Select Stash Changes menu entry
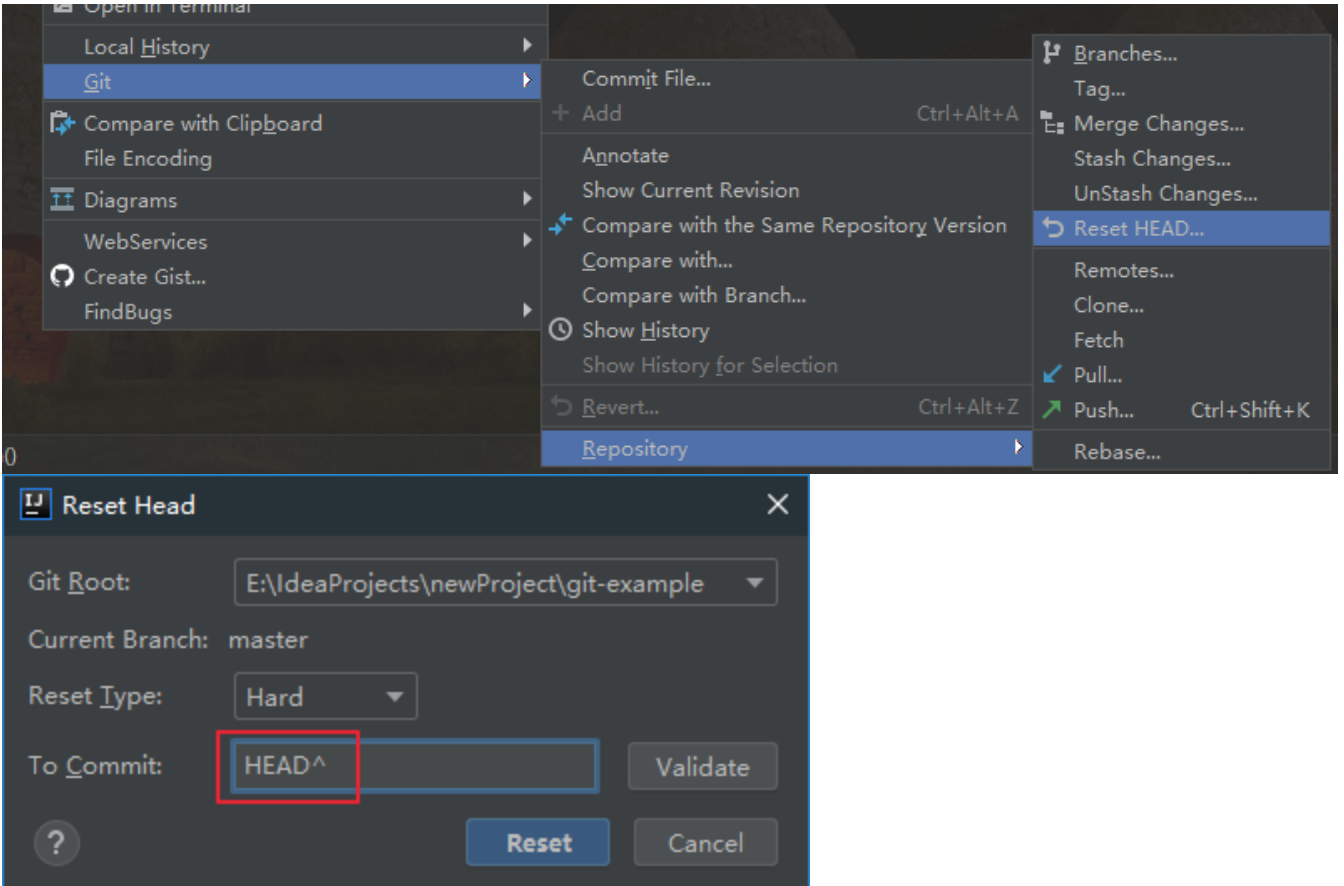1344x886 pixels. click(1152, 159)
